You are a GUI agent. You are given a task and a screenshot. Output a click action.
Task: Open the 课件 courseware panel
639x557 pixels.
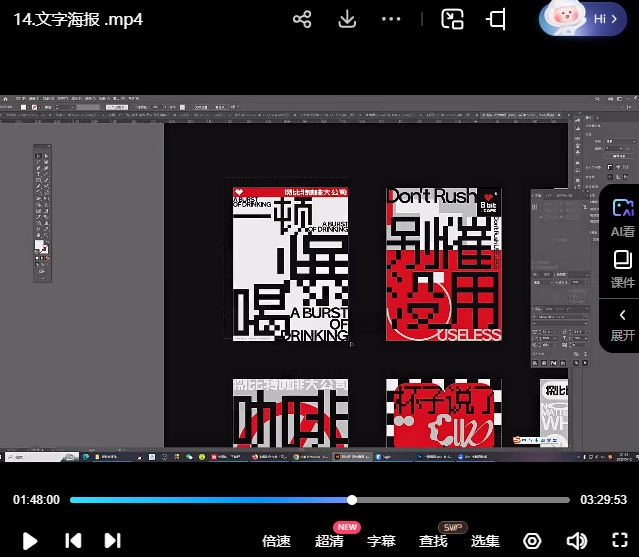click(623, 269)
